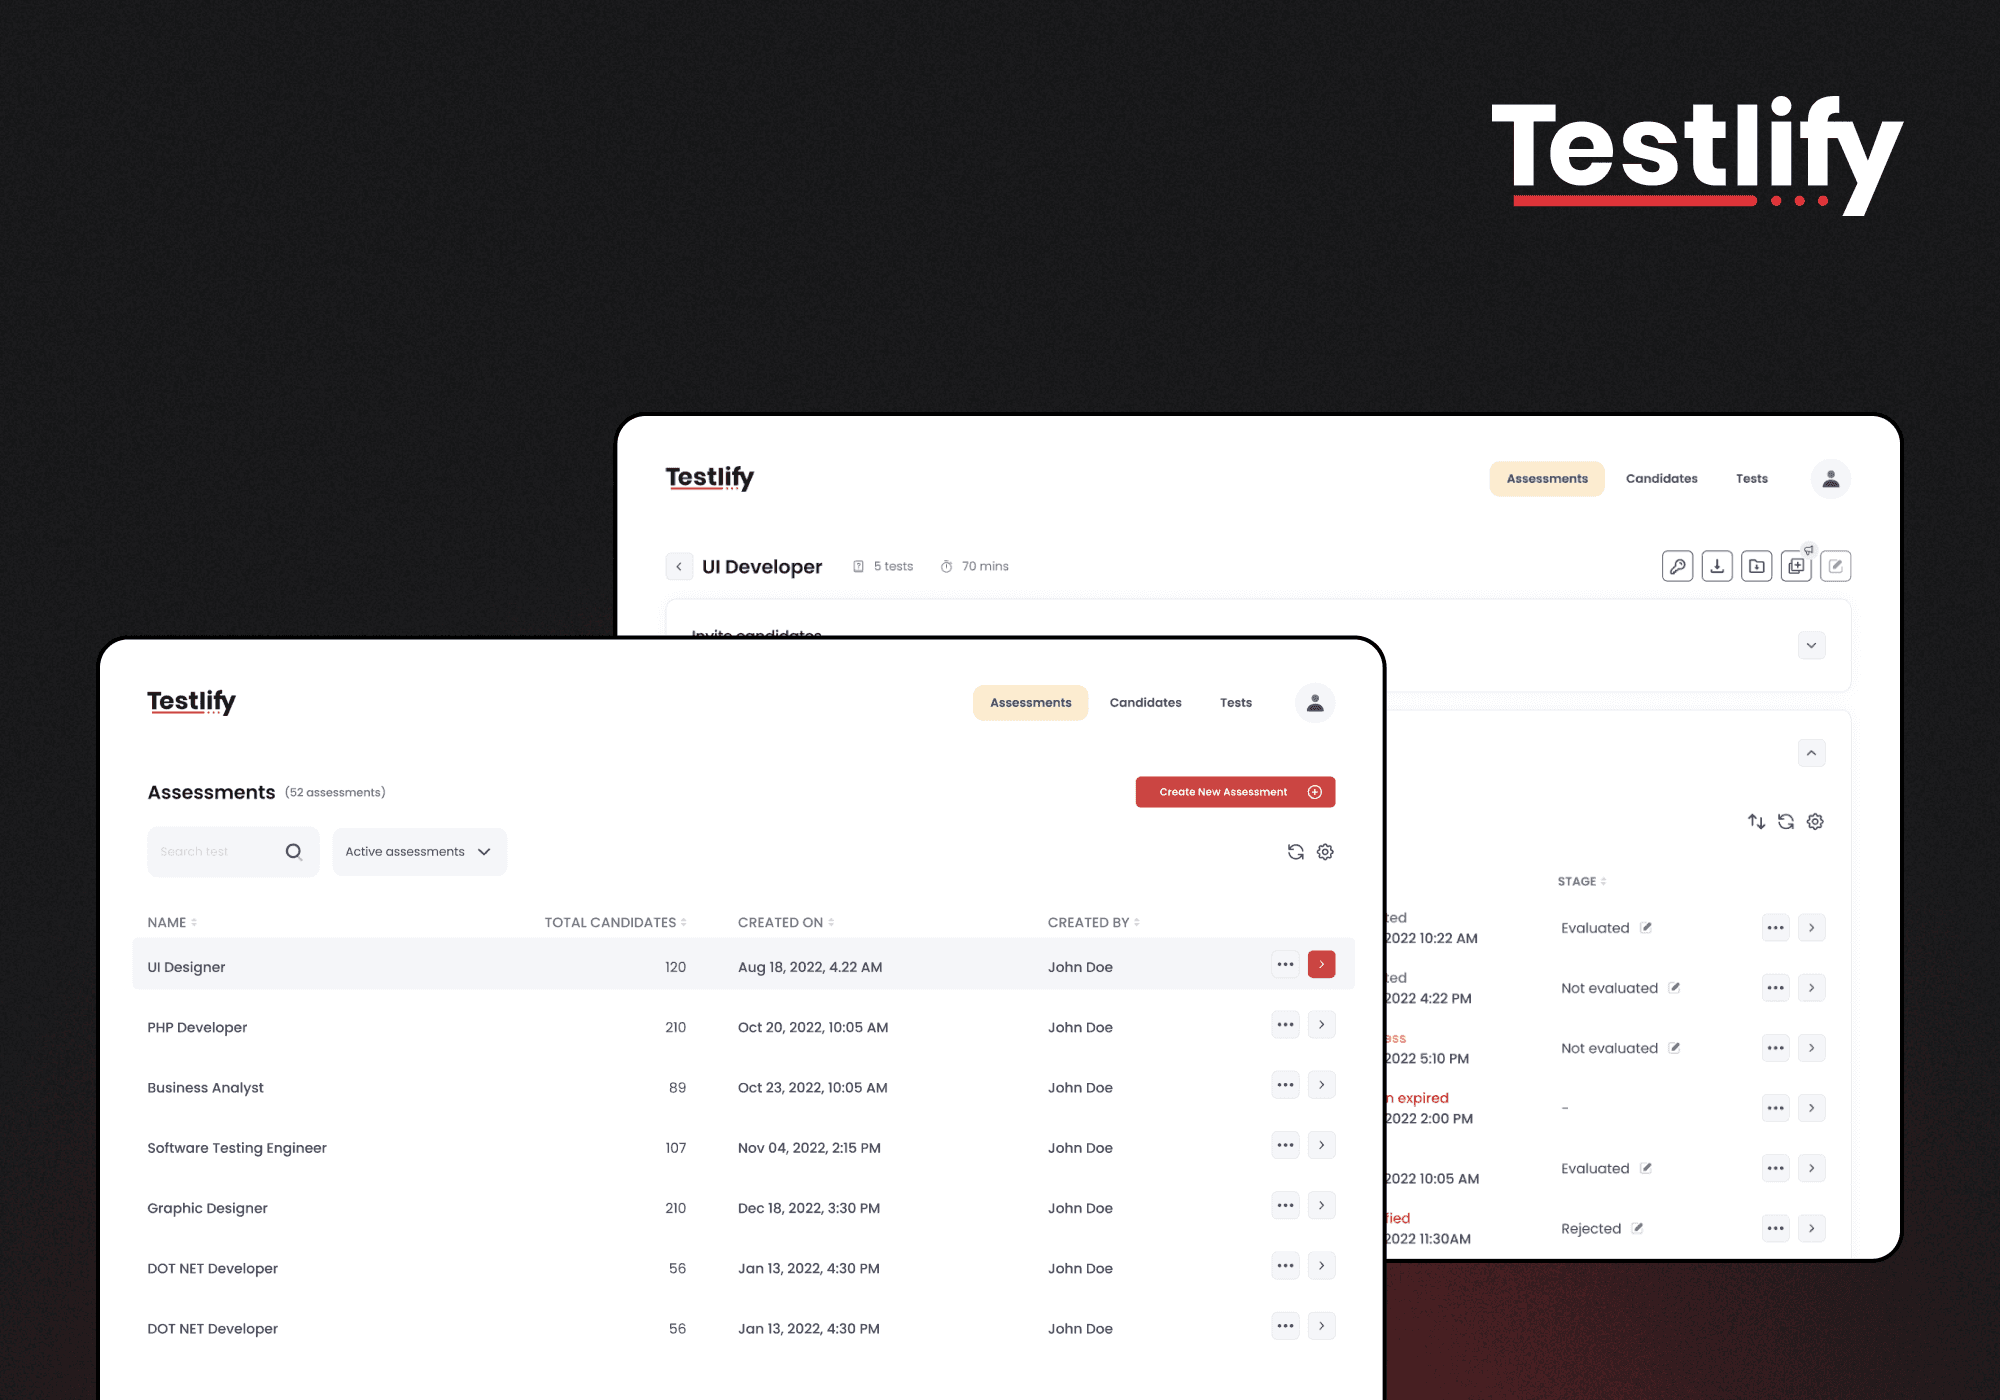Click the duplicate assessment icon in UI Developer toolbar
The width and height of the screenshot is (2000, 1400).
(x=1796, y=566)
